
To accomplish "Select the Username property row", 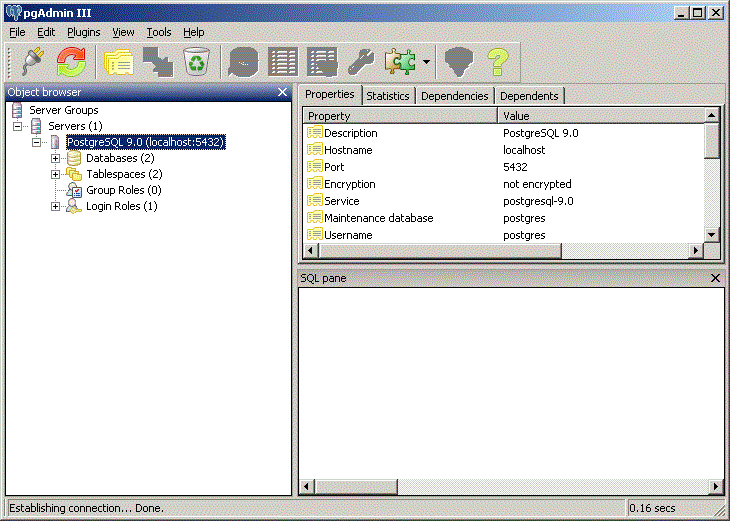I will [504, 235].
